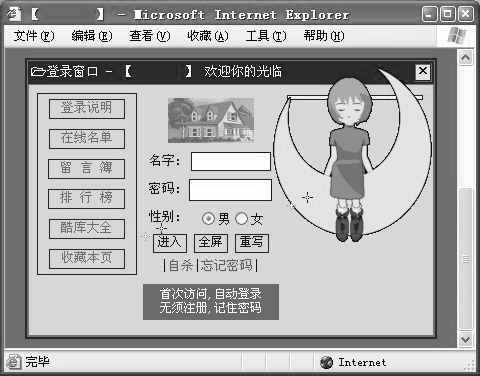480x376 pixels.
Task: Click the 全屏 fullscreen button
Action: (x=211, y=243)
